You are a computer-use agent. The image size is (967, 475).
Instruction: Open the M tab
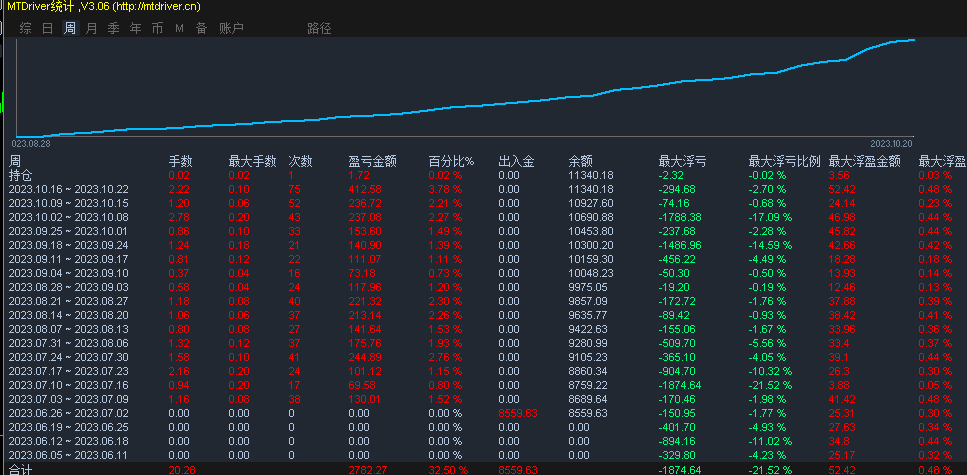click(179, 28)
